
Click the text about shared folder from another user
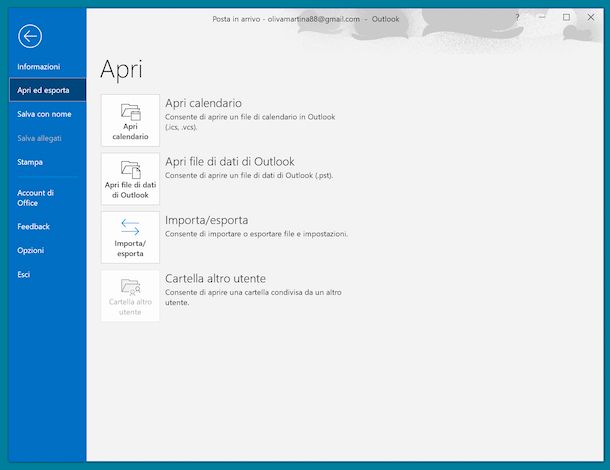pyautogui.click(x=253, y=297)
